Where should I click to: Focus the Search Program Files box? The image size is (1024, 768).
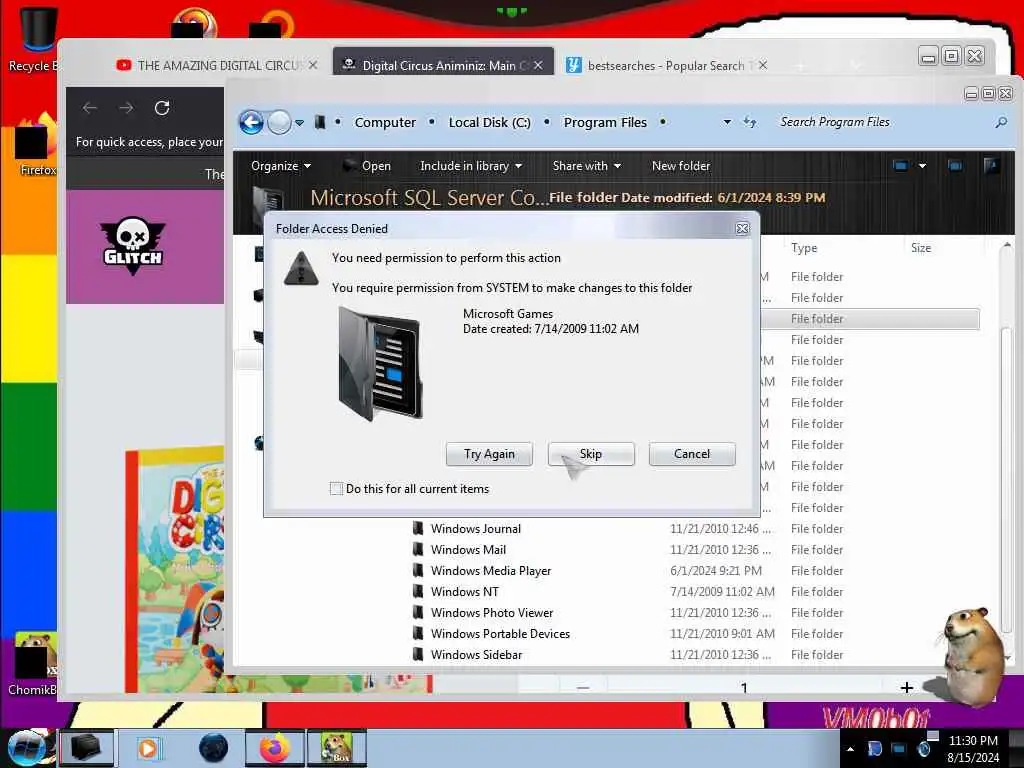point(882,122)
